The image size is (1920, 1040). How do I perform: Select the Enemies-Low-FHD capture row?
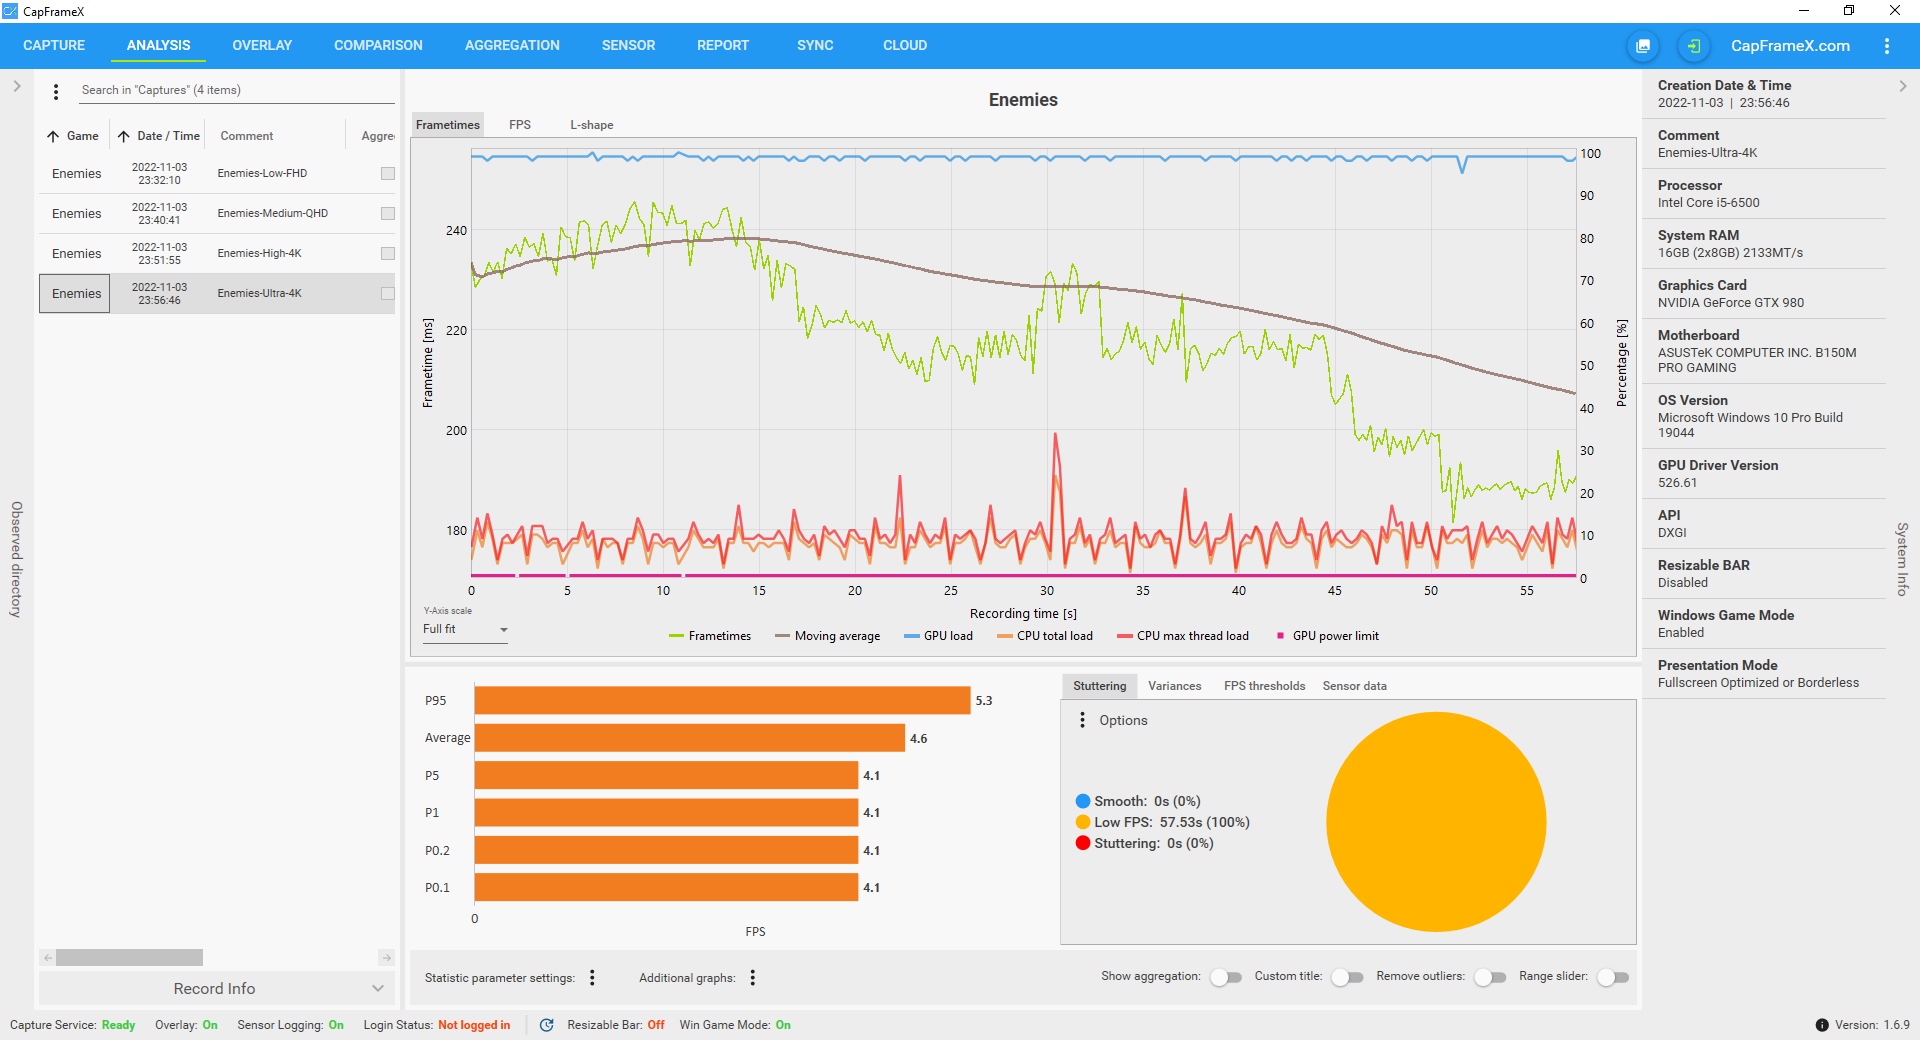coord(217,174)
